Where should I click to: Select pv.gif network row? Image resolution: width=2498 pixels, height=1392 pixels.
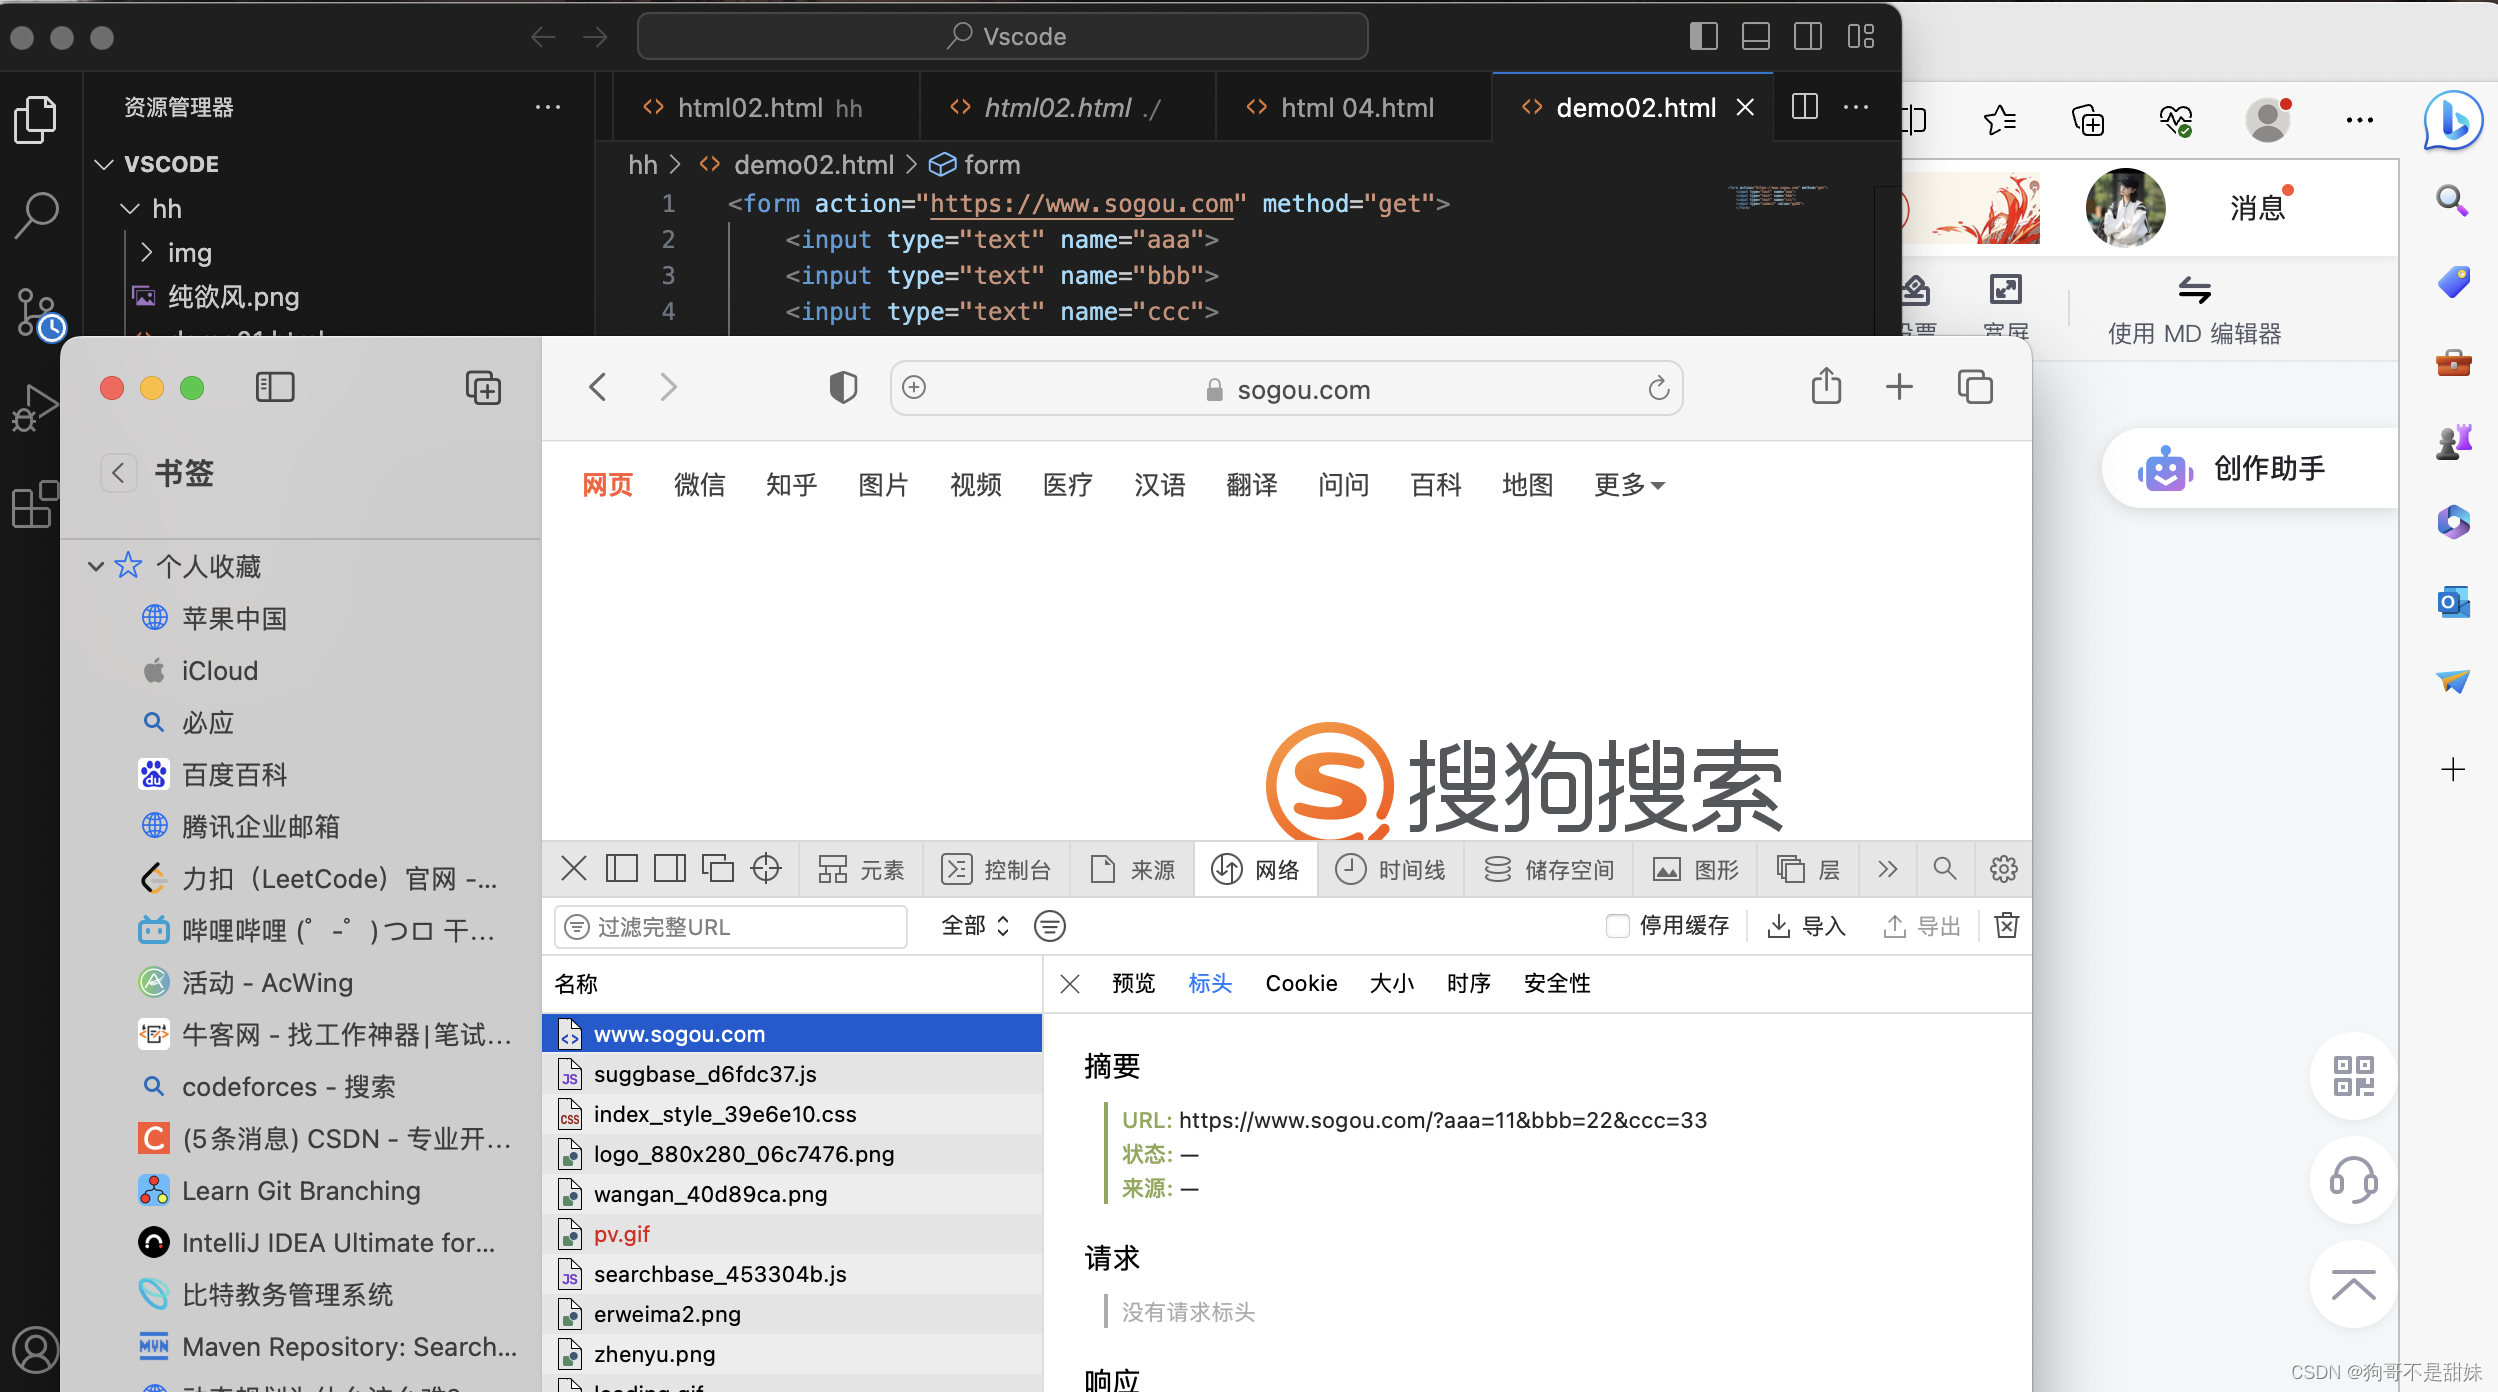click(792, 1234)
